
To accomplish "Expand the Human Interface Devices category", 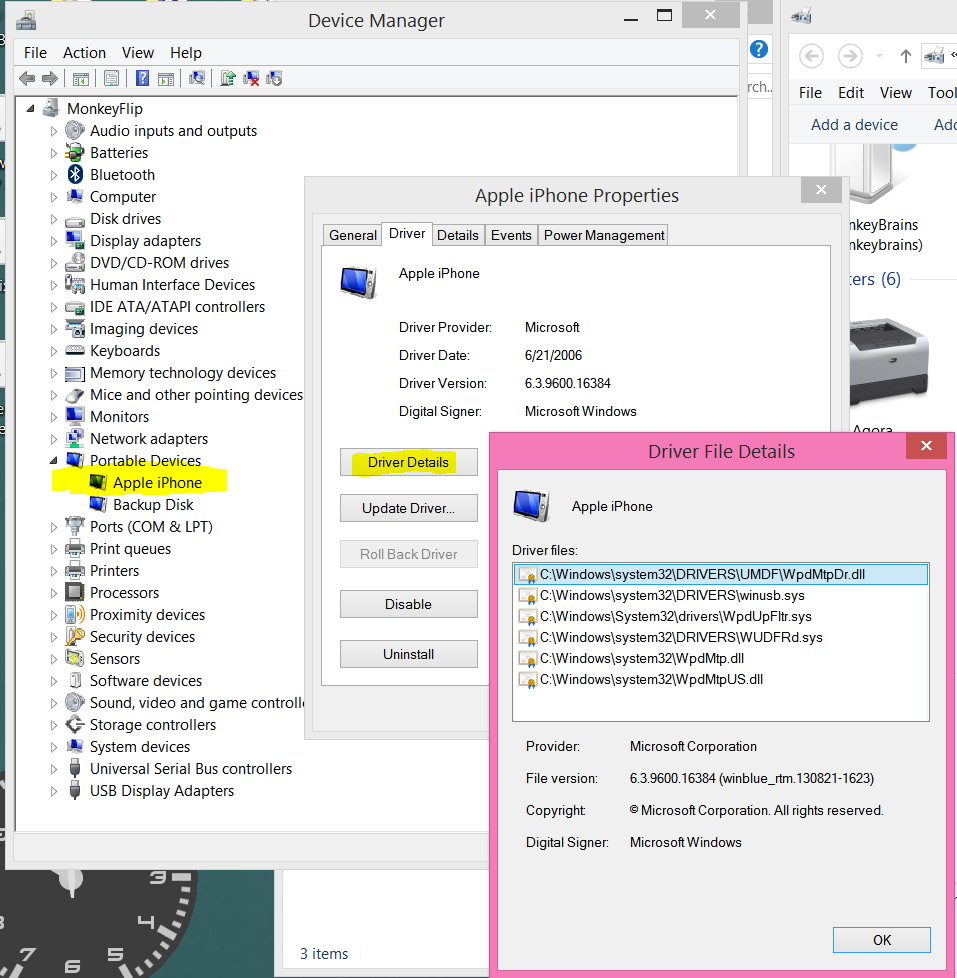I will coord(54,285).
